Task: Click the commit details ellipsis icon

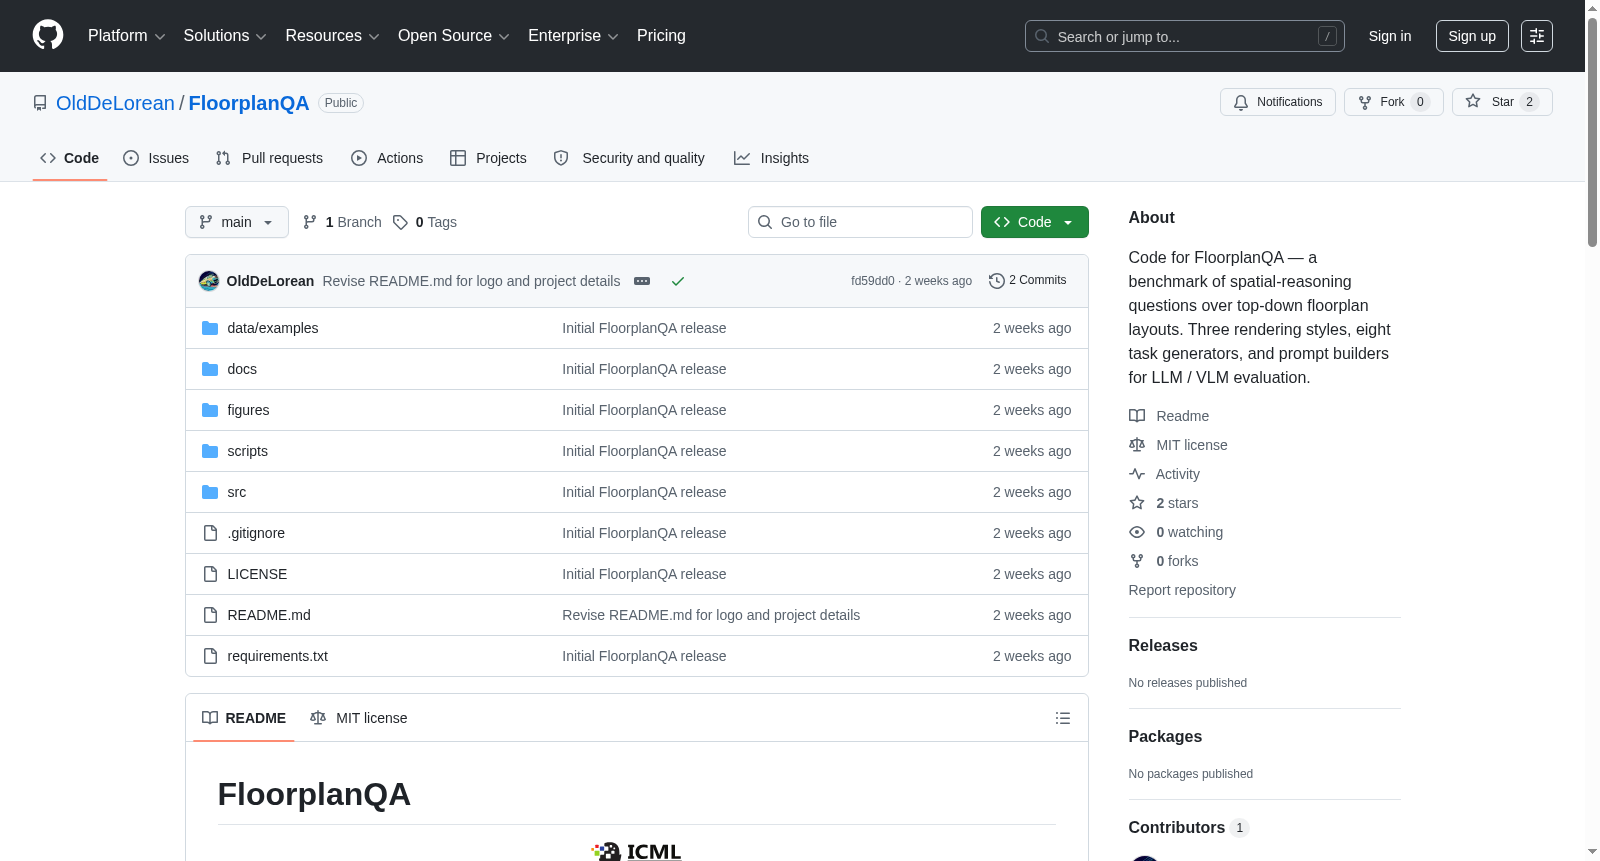Action: pyautogui.click(x=642, y=281)
